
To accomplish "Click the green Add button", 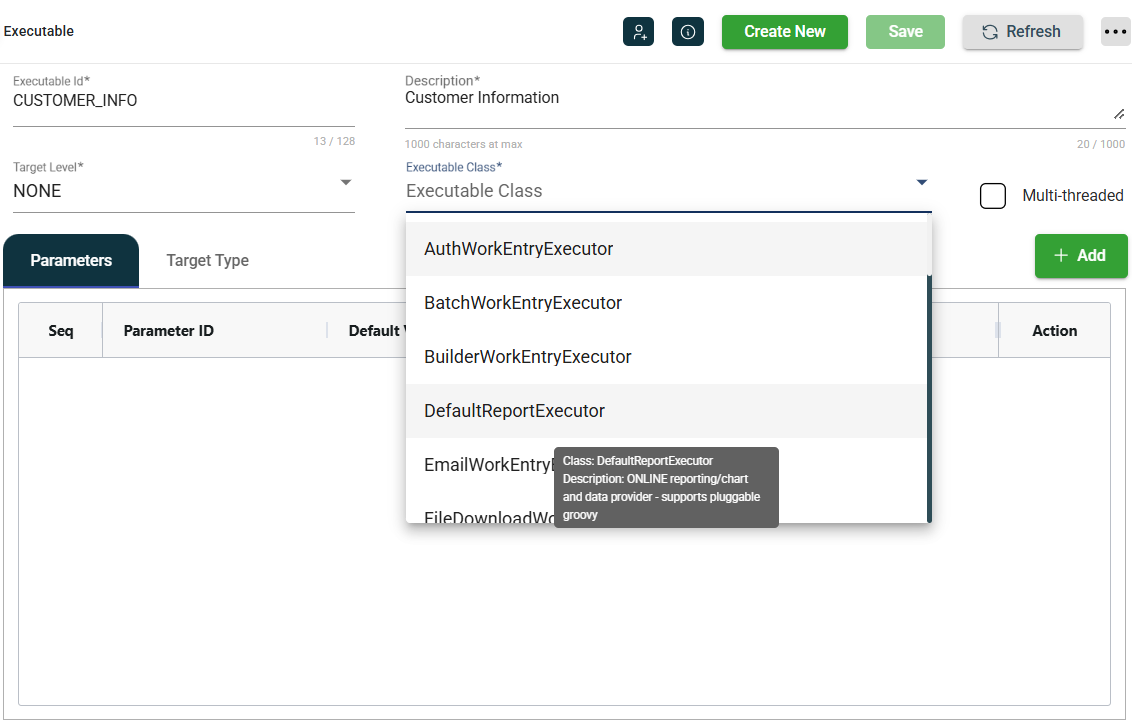I will pos(1080,256).
